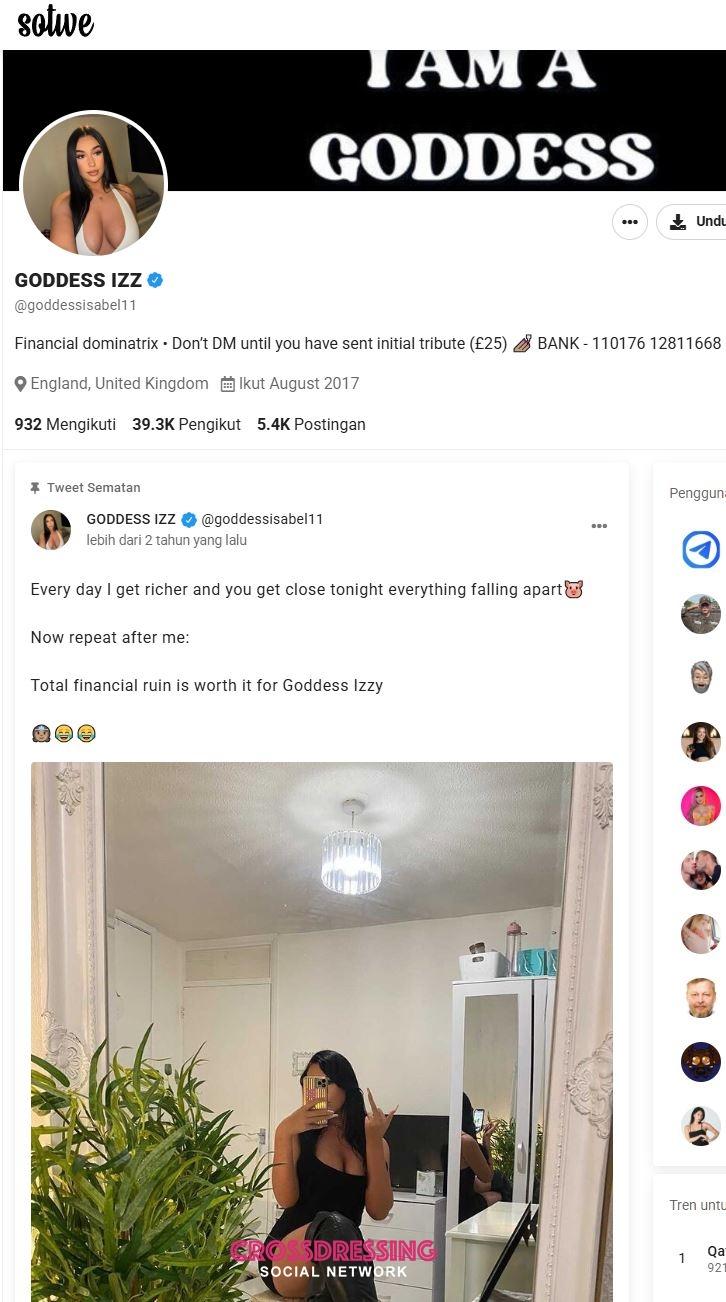Open the three-dot profile options button
726x1302 pixels.
(x=630, y=222)
